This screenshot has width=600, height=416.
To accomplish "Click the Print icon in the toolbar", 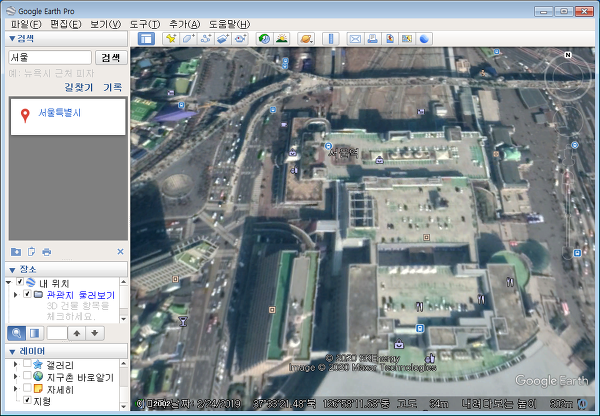I will tap(373, 39).
